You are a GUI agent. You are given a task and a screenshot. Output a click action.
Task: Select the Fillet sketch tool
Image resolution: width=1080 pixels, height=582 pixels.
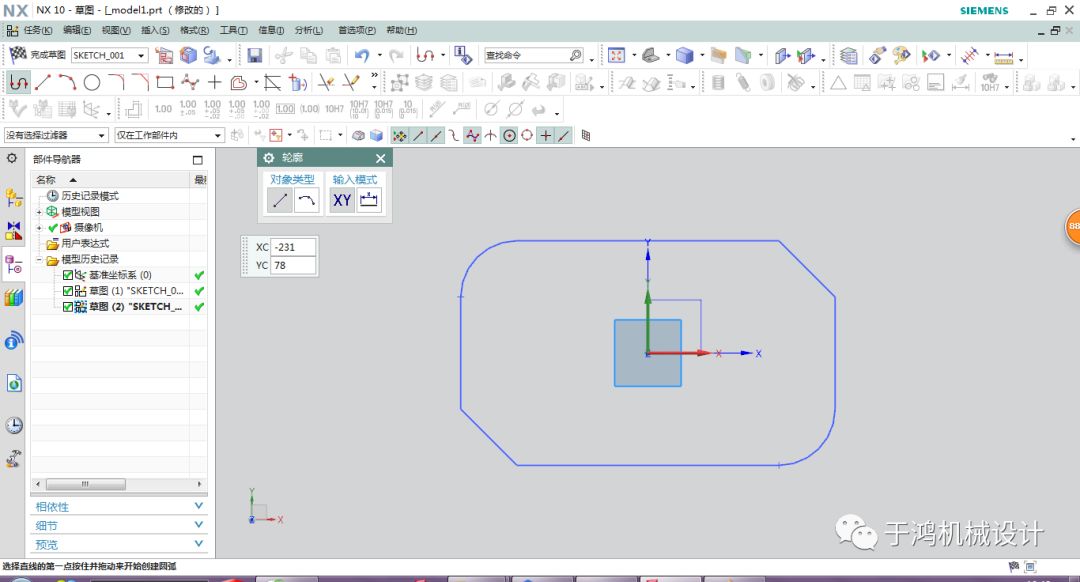(116, 83)
